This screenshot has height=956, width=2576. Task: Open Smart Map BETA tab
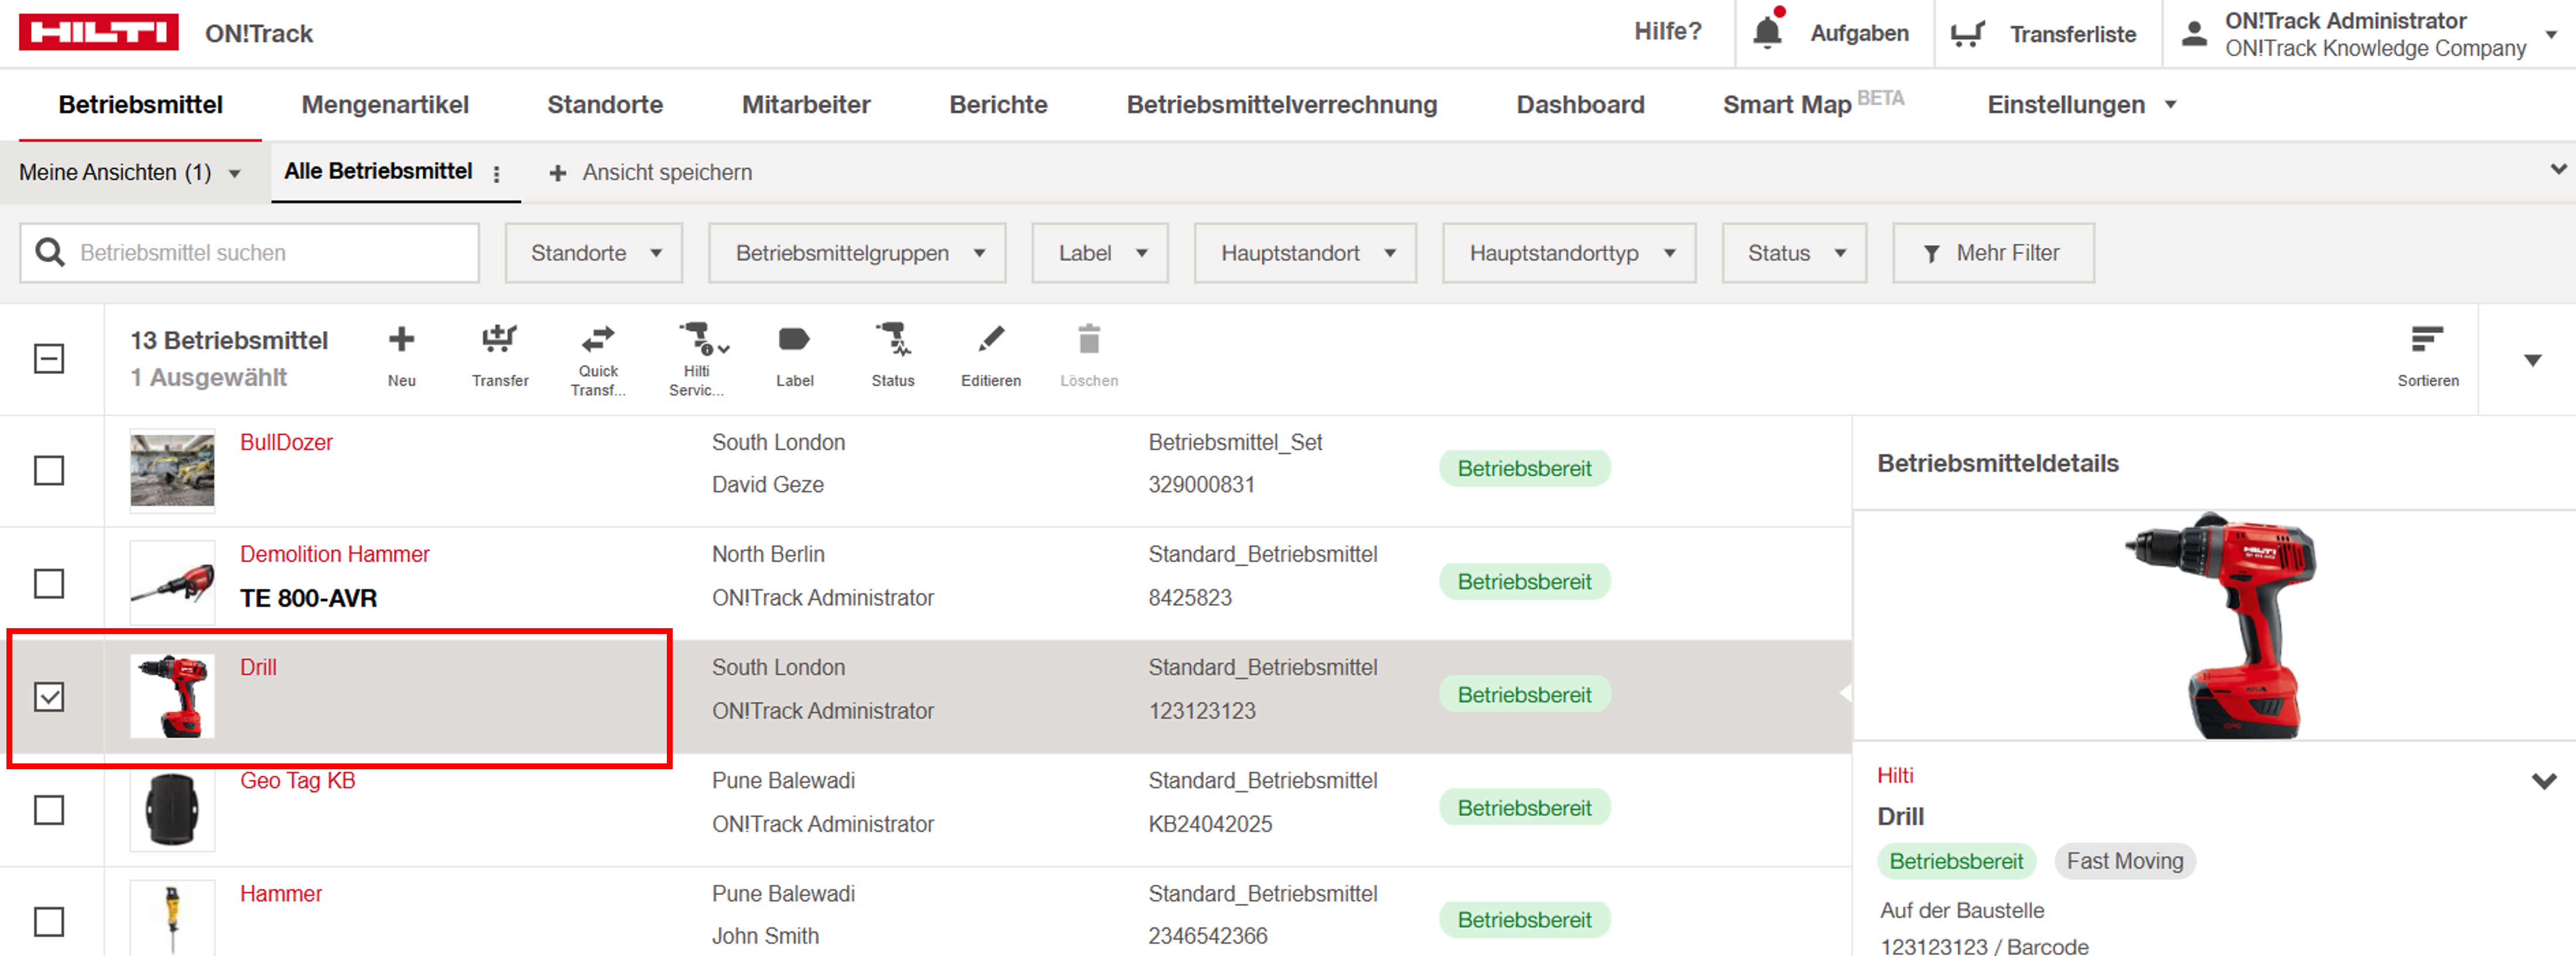pos(1813,103)
